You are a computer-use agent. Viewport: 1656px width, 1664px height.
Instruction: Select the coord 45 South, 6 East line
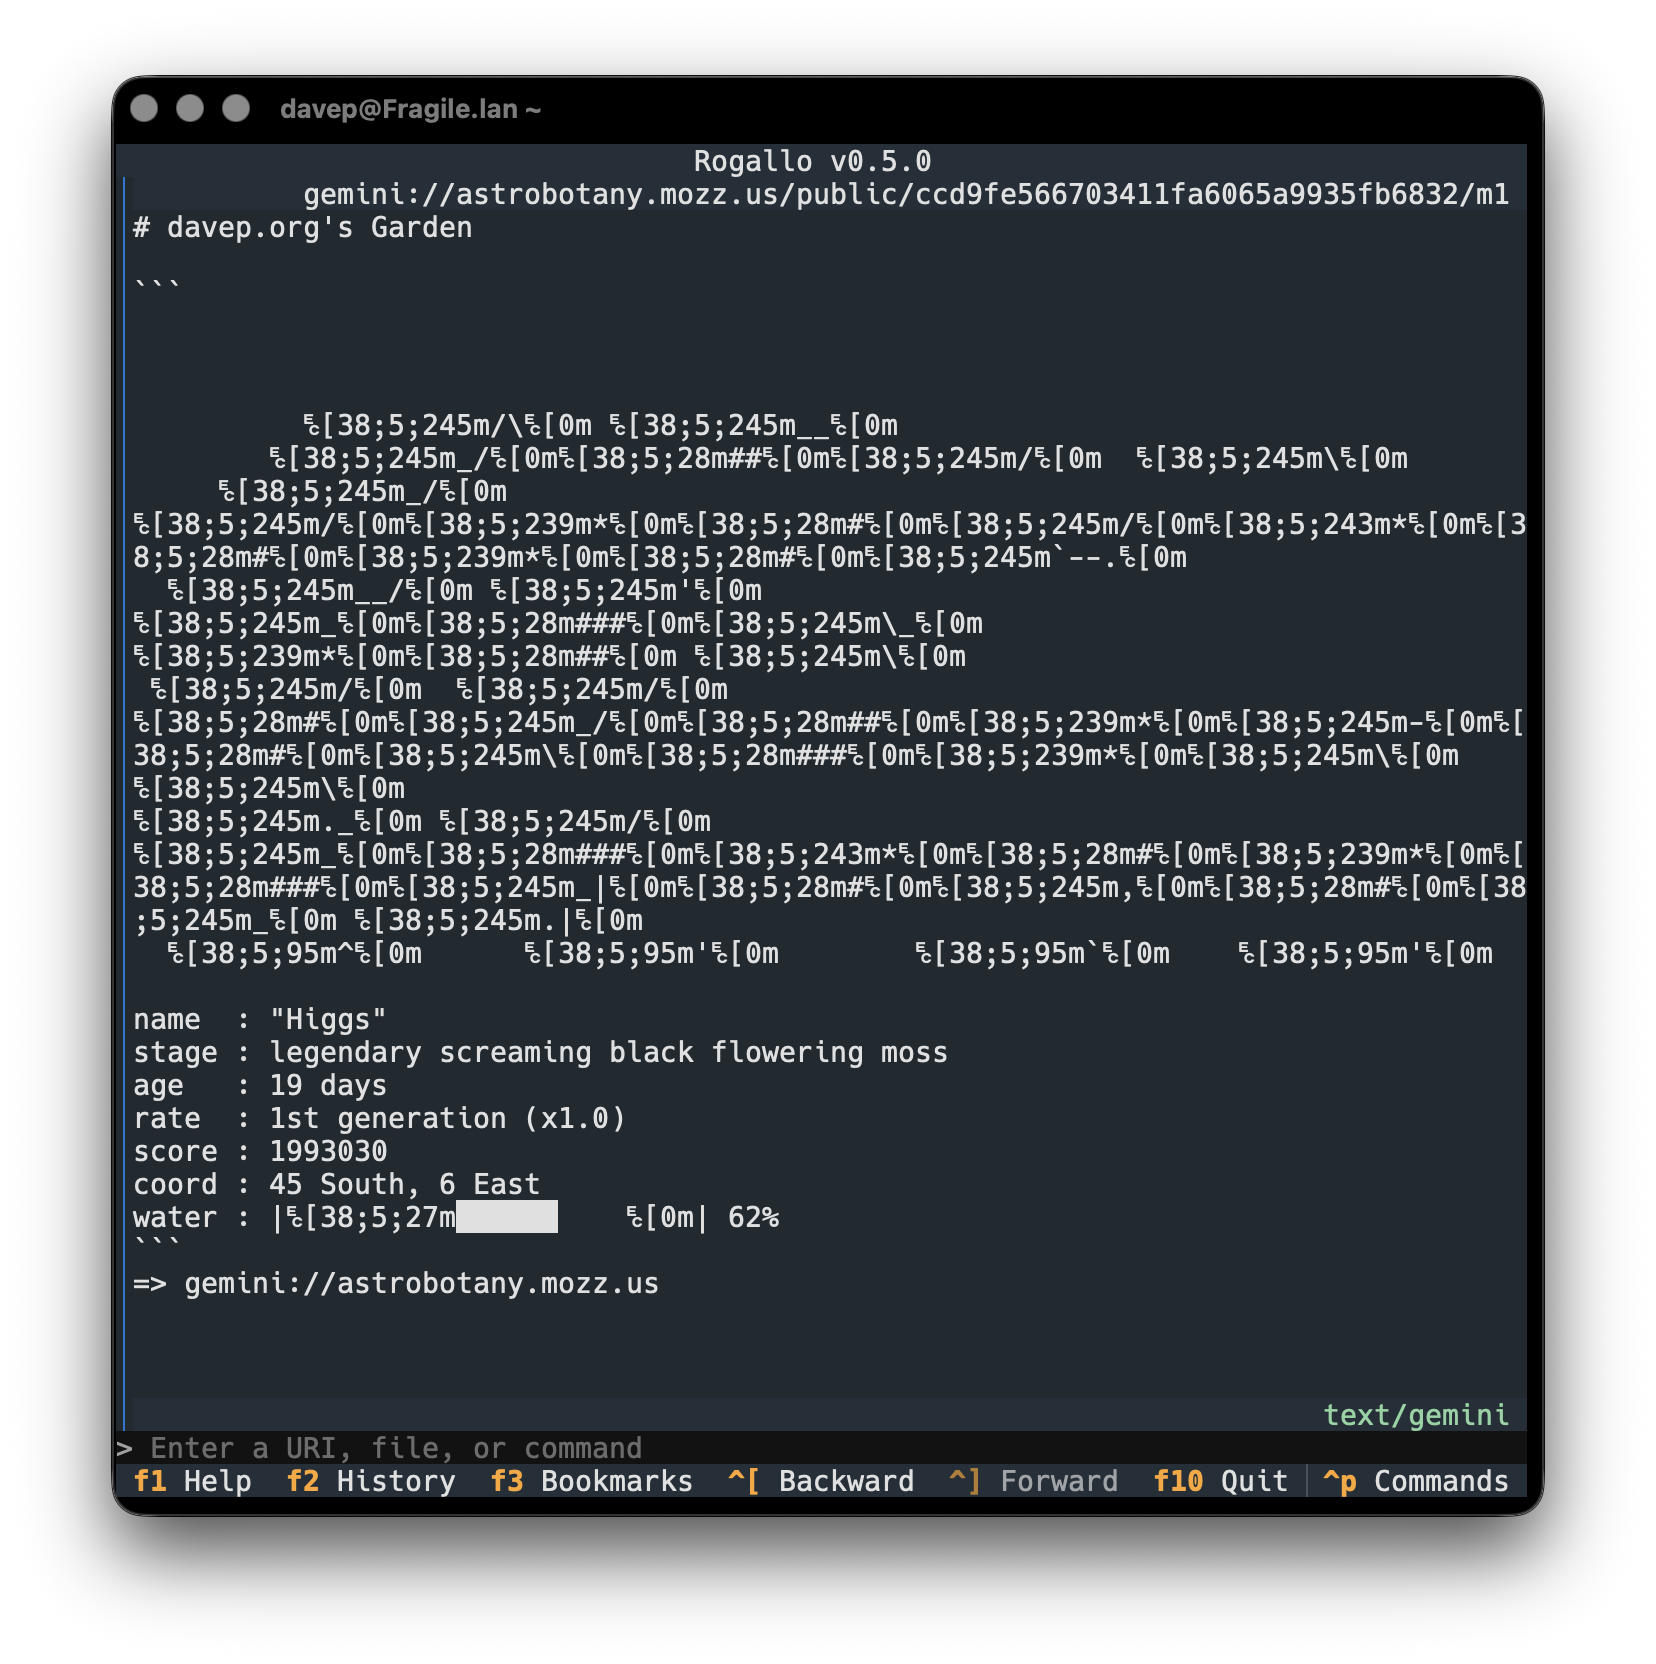336,1184
